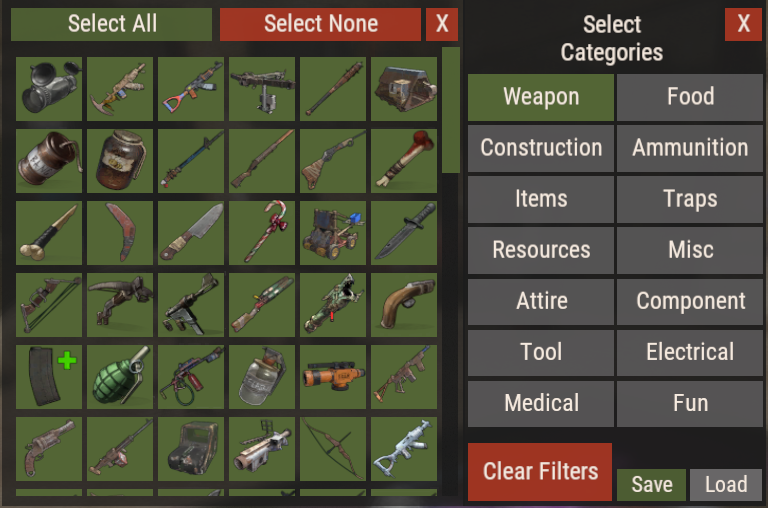Choose the combat knife icon

click(404, 233)
